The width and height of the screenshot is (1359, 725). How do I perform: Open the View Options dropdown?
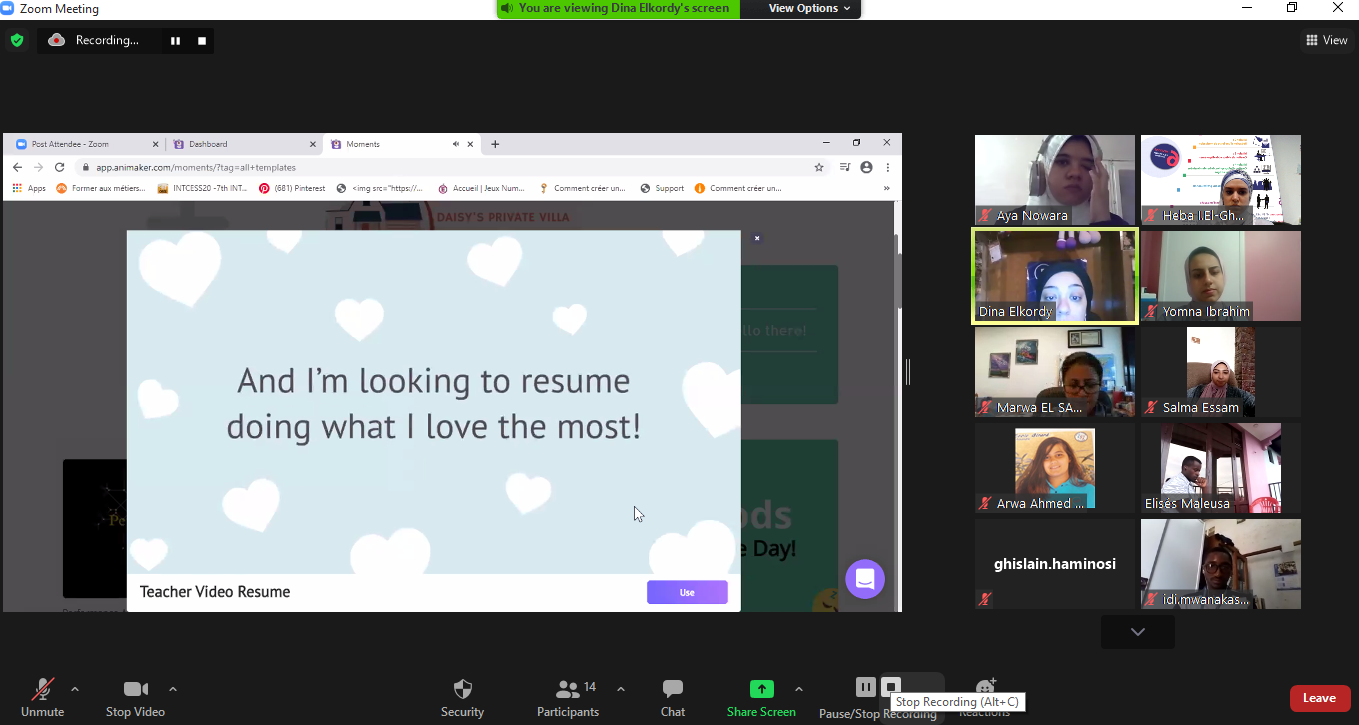(x=809, y=8)
